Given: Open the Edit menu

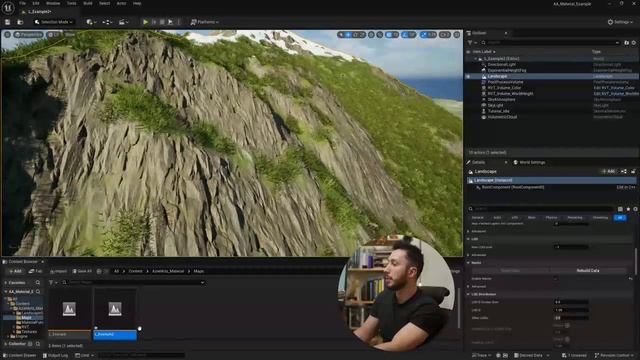Looking at the screenshot, I should coord(36,3).
